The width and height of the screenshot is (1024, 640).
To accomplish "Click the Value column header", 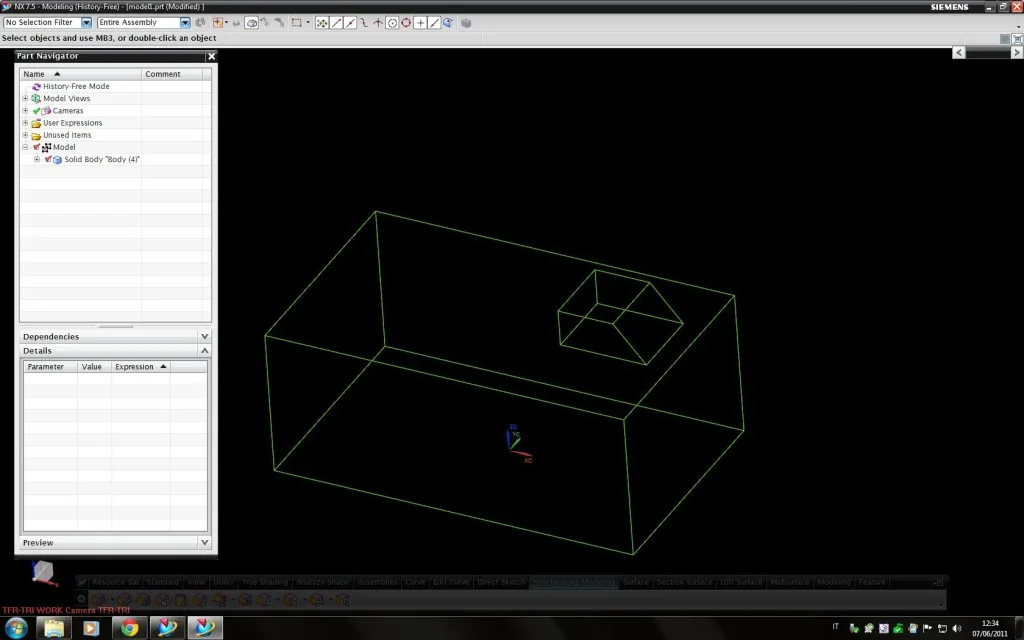I will (94, 366).
